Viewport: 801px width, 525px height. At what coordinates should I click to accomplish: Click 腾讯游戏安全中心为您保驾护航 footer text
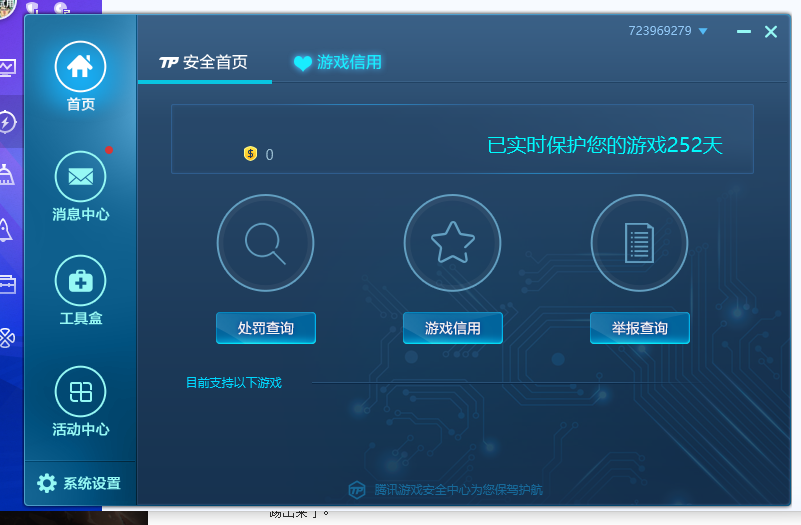click(x=458, y=490)
